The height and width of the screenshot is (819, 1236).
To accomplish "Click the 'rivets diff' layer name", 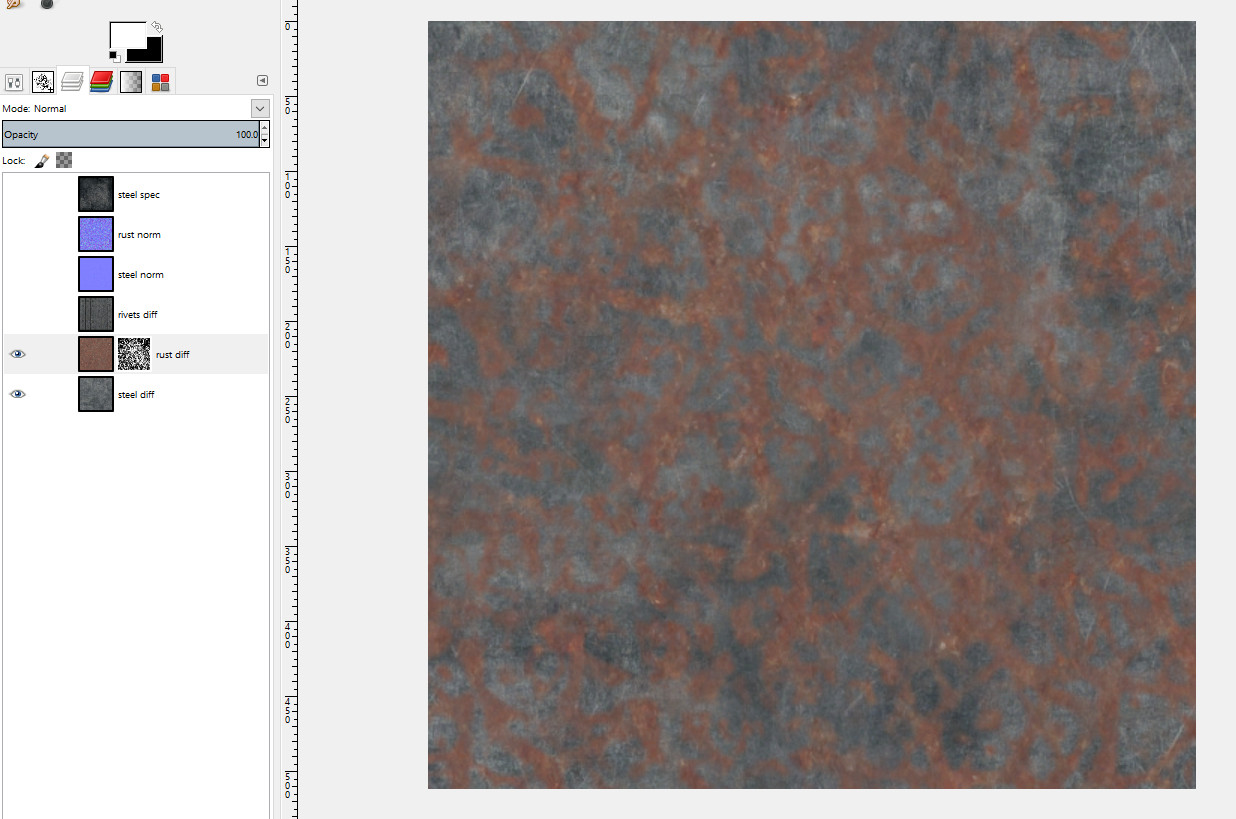I will tap(138, 315).
